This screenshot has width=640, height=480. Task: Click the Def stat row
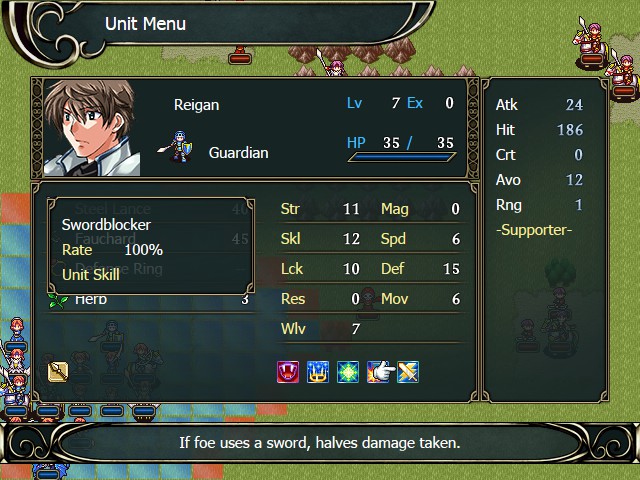420,269
